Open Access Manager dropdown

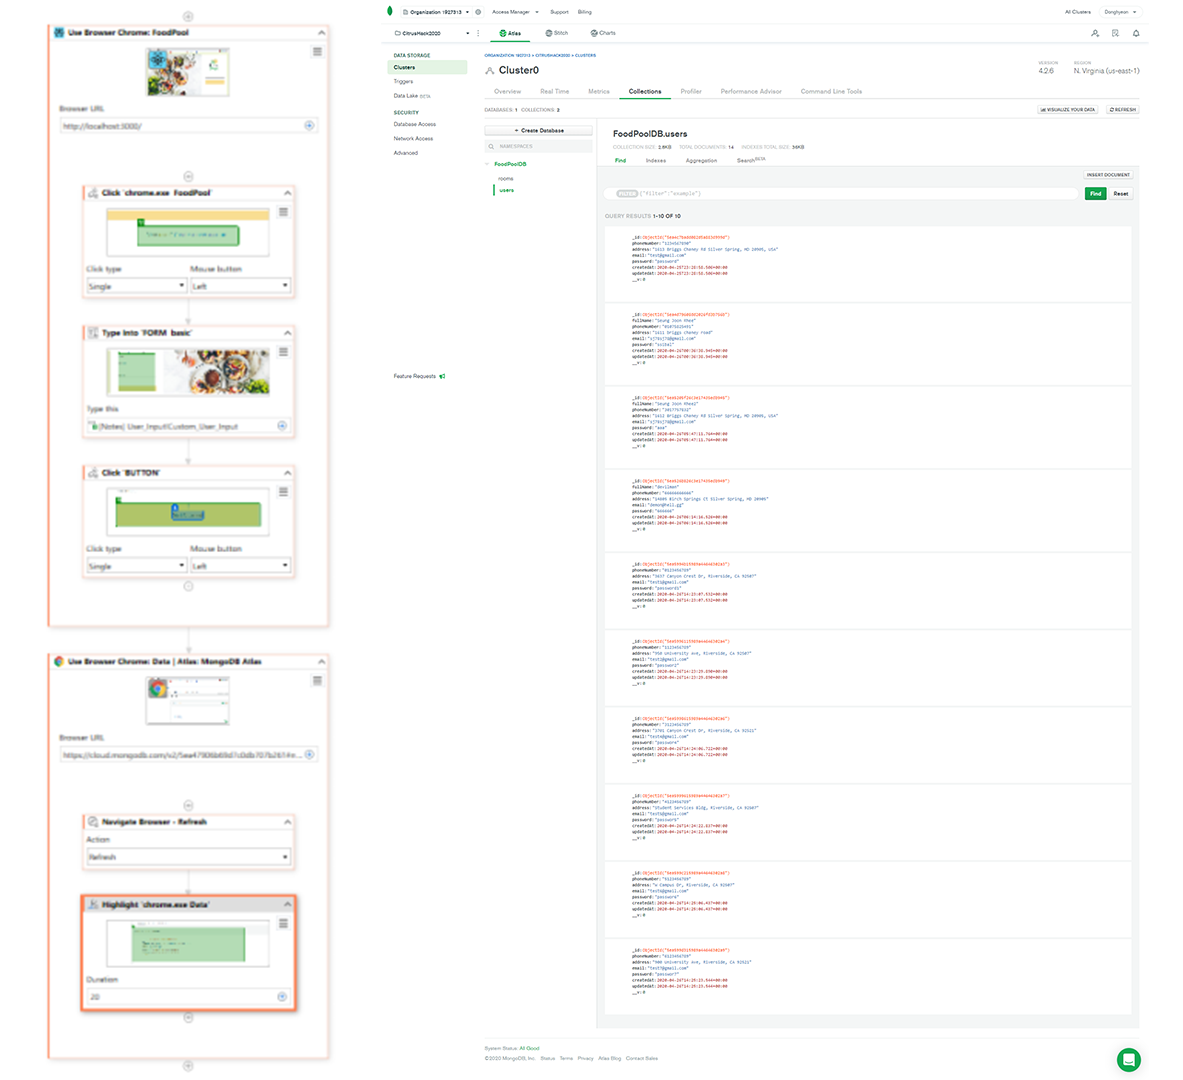pos(515,12)
